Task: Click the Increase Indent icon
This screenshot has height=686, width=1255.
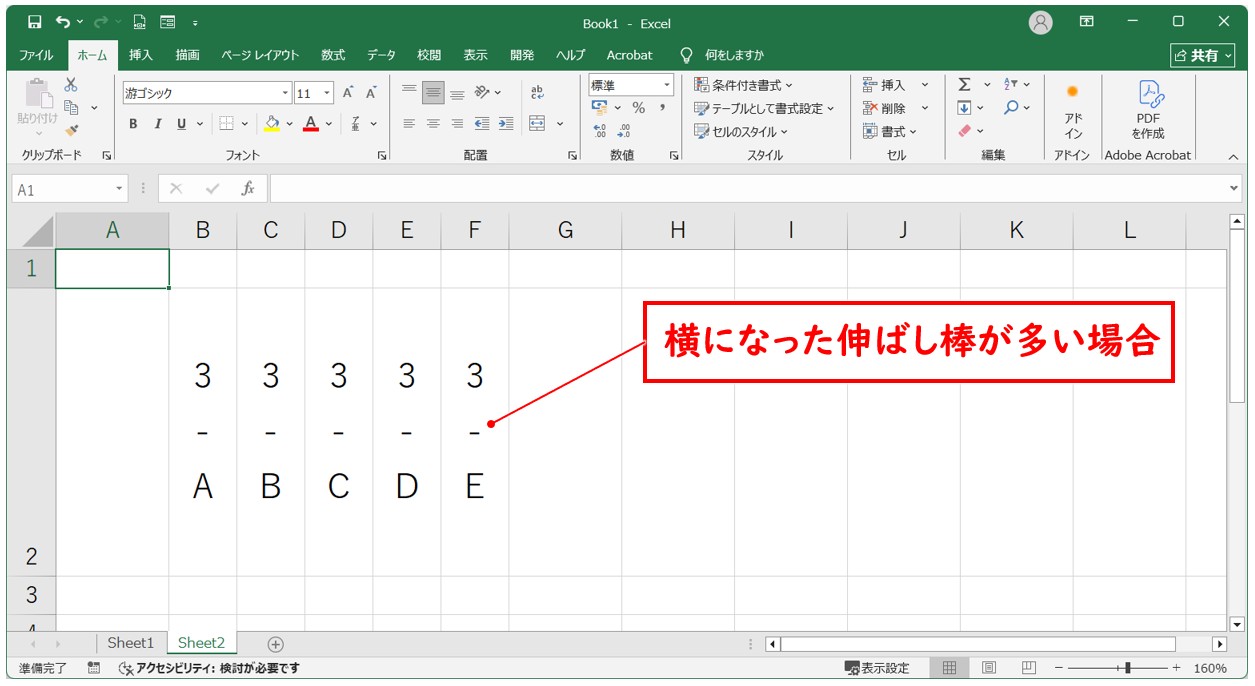Action: tap(506, 124)
